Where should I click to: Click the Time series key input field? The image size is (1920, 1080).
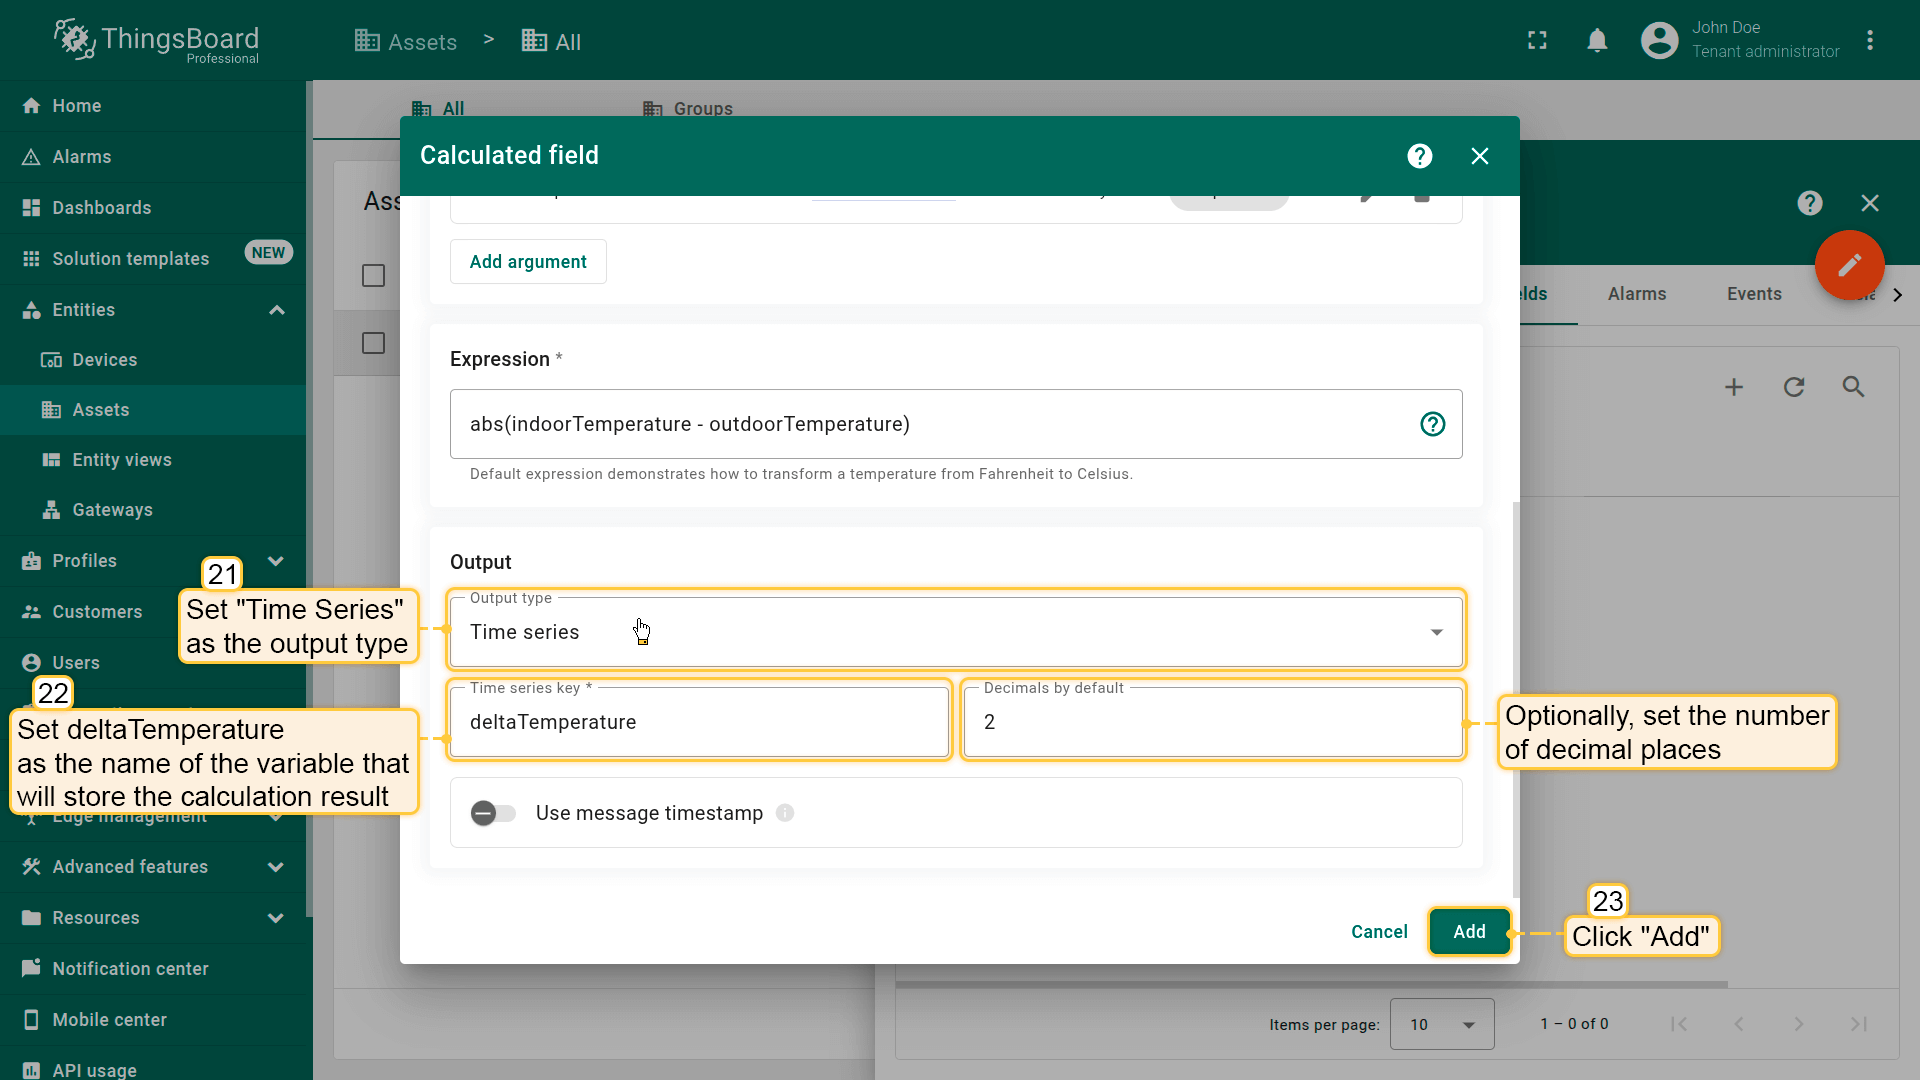(x=698, y=722)
